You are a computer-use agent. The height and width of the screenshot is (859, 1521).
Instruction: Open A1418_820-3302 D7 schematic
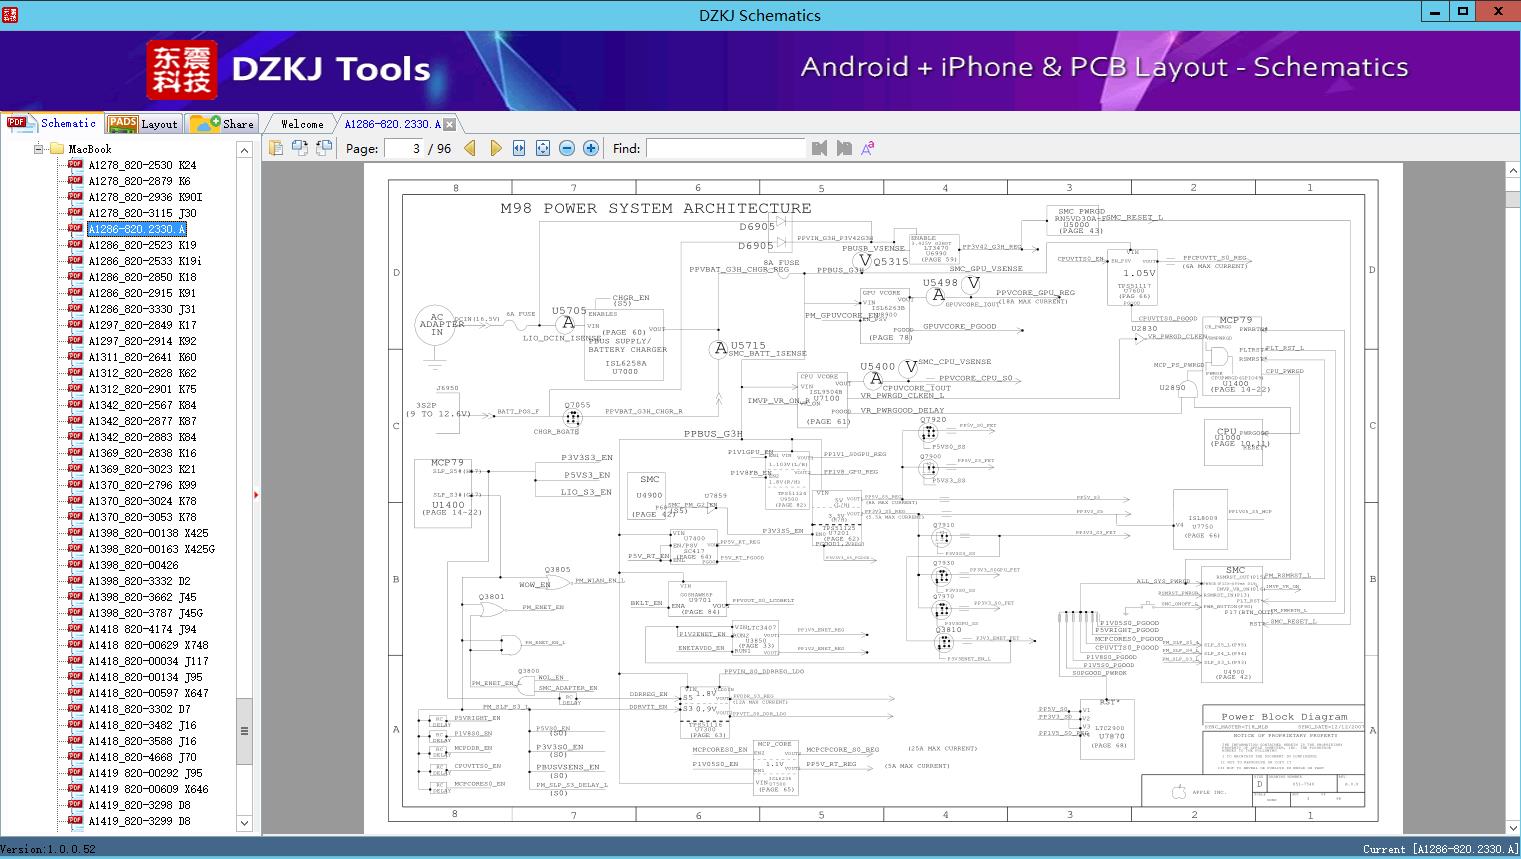pos(139,709)
